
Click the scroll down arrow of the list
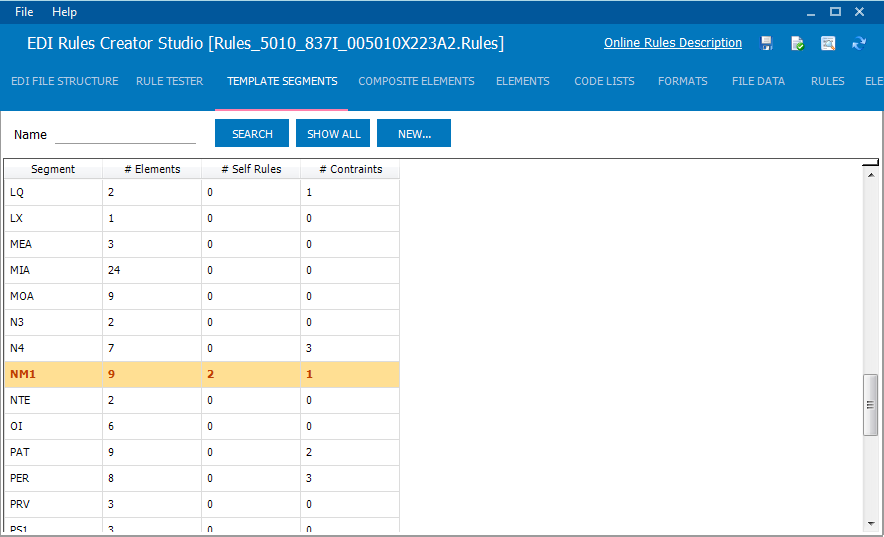pyautogui.click(x=870, y=523)
